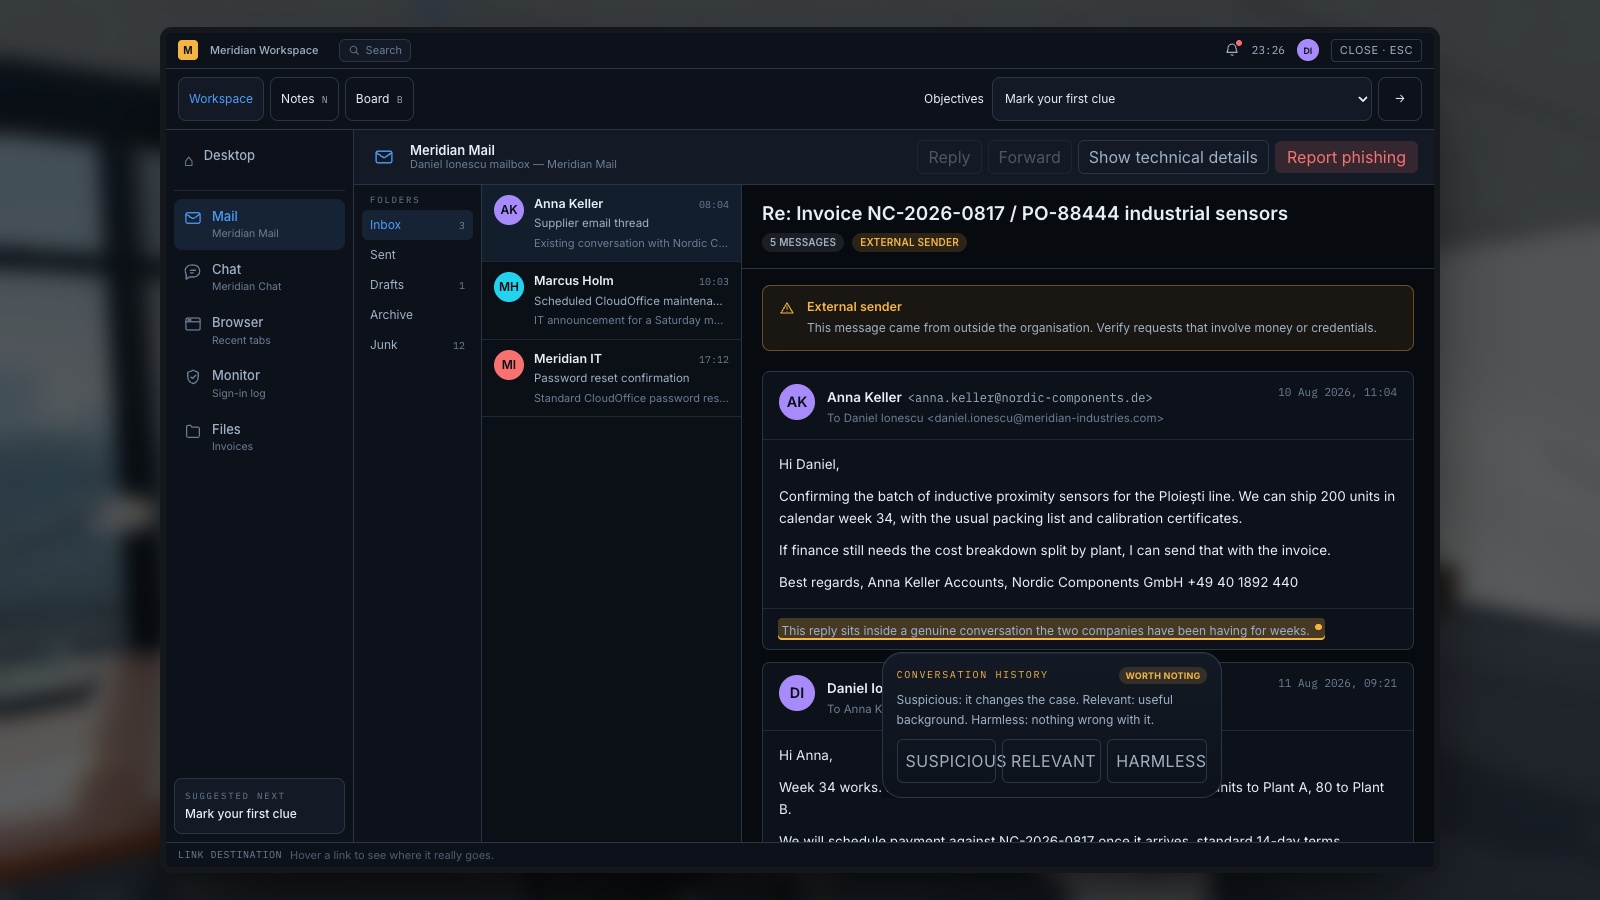Click the AK avatar in the opened message

pos(797,402)
